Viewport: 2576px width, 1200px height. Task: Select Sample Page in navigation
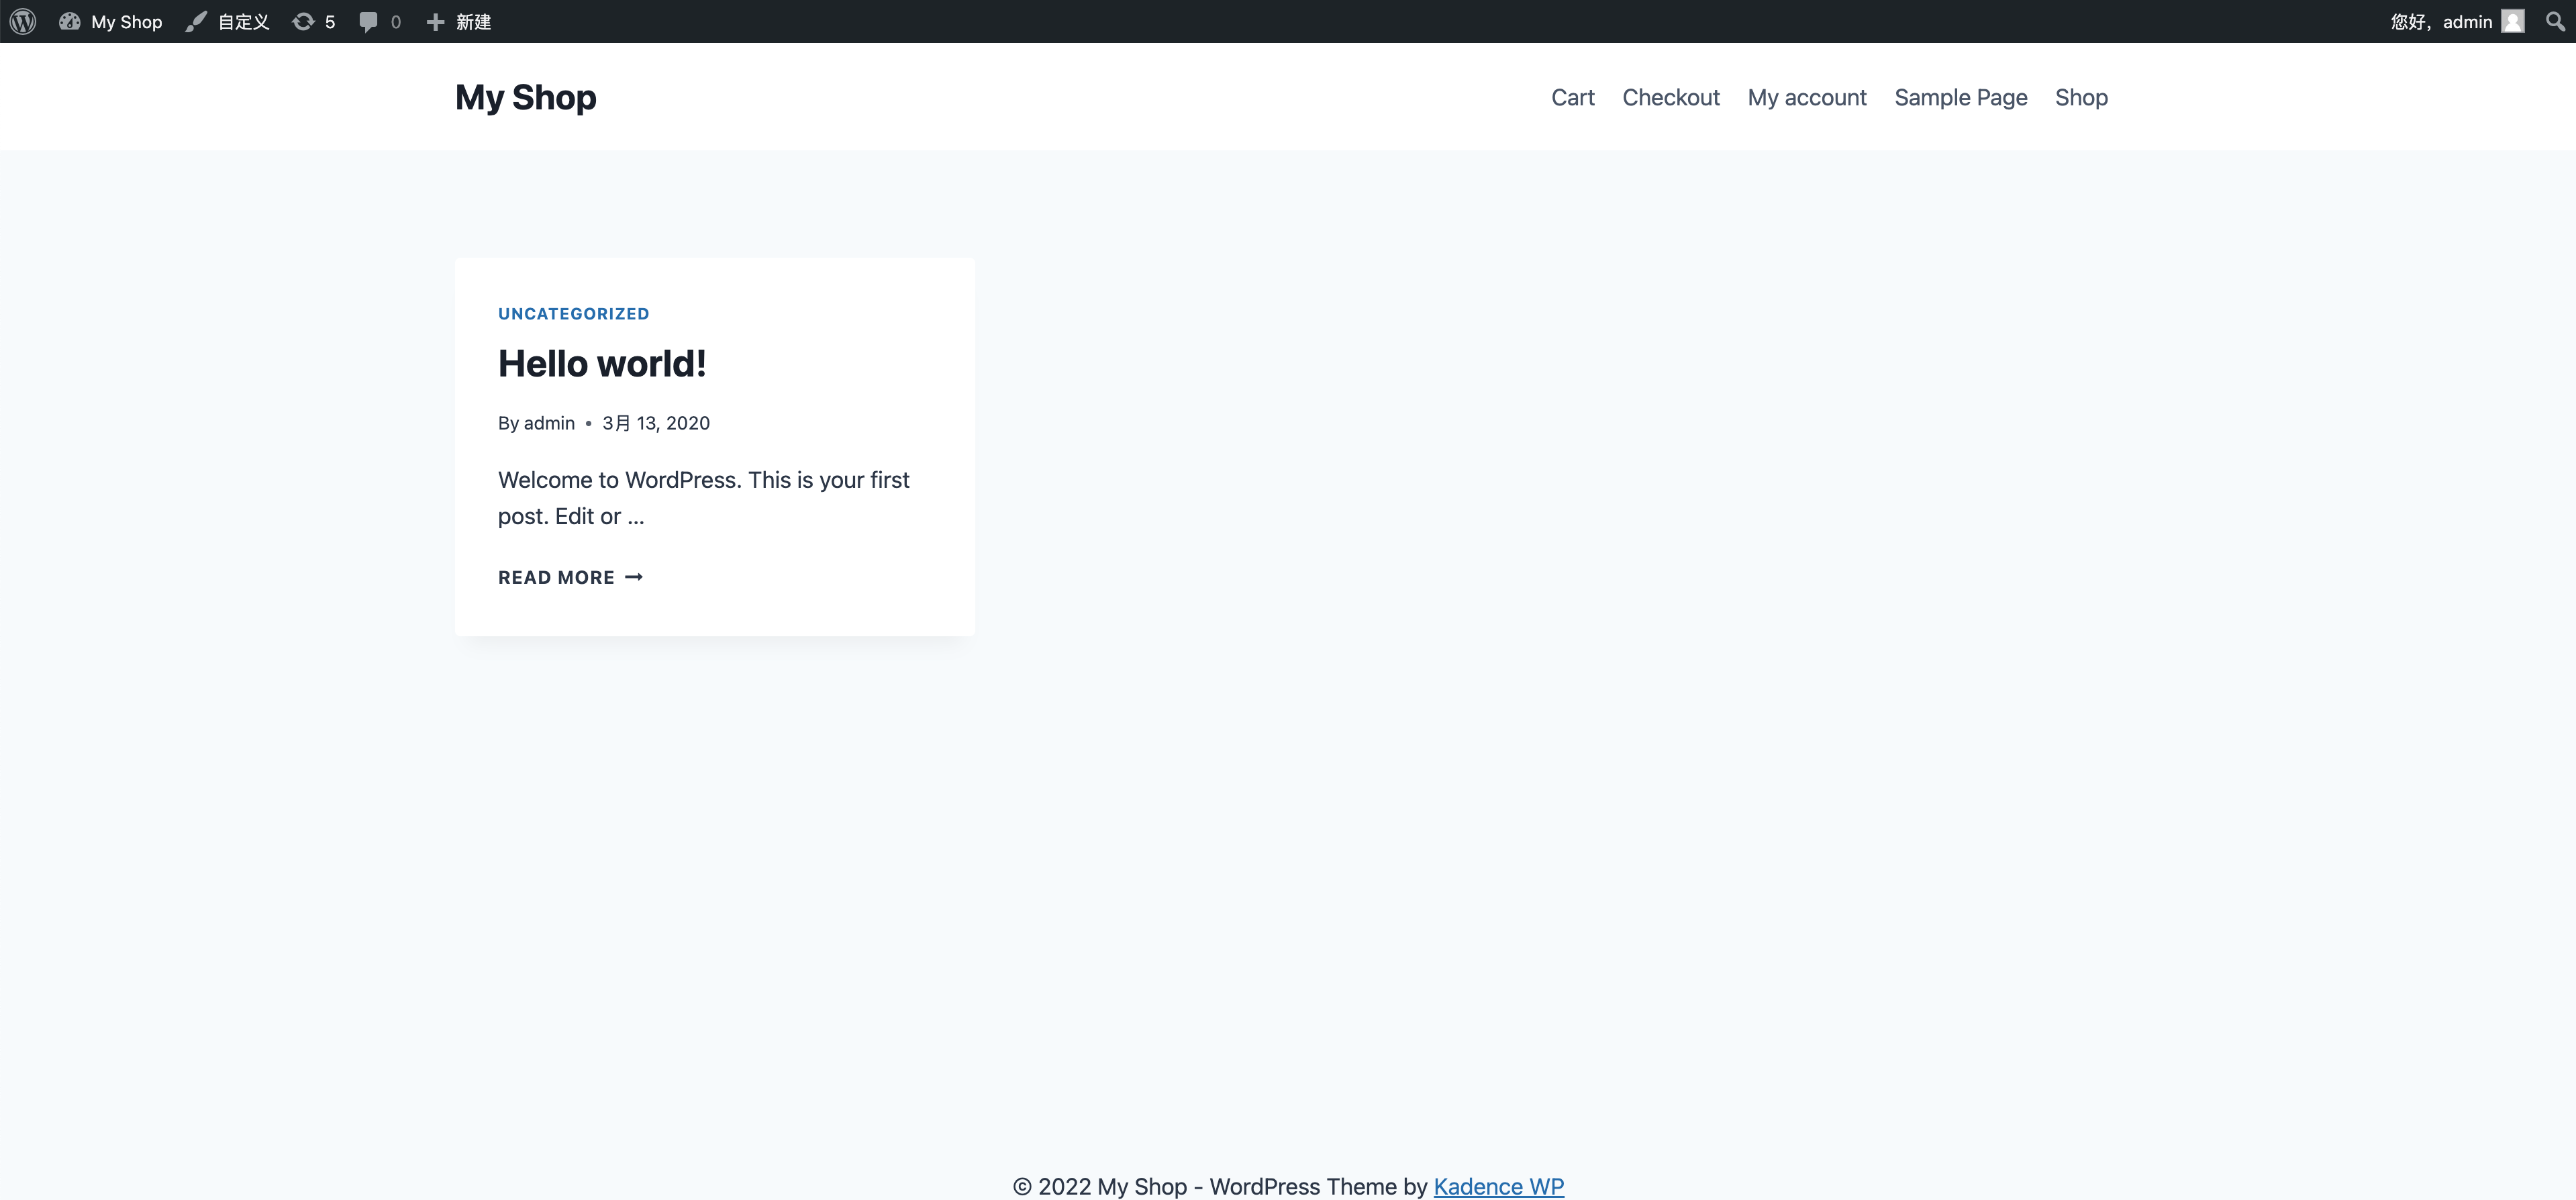(x=1960, y=97)
